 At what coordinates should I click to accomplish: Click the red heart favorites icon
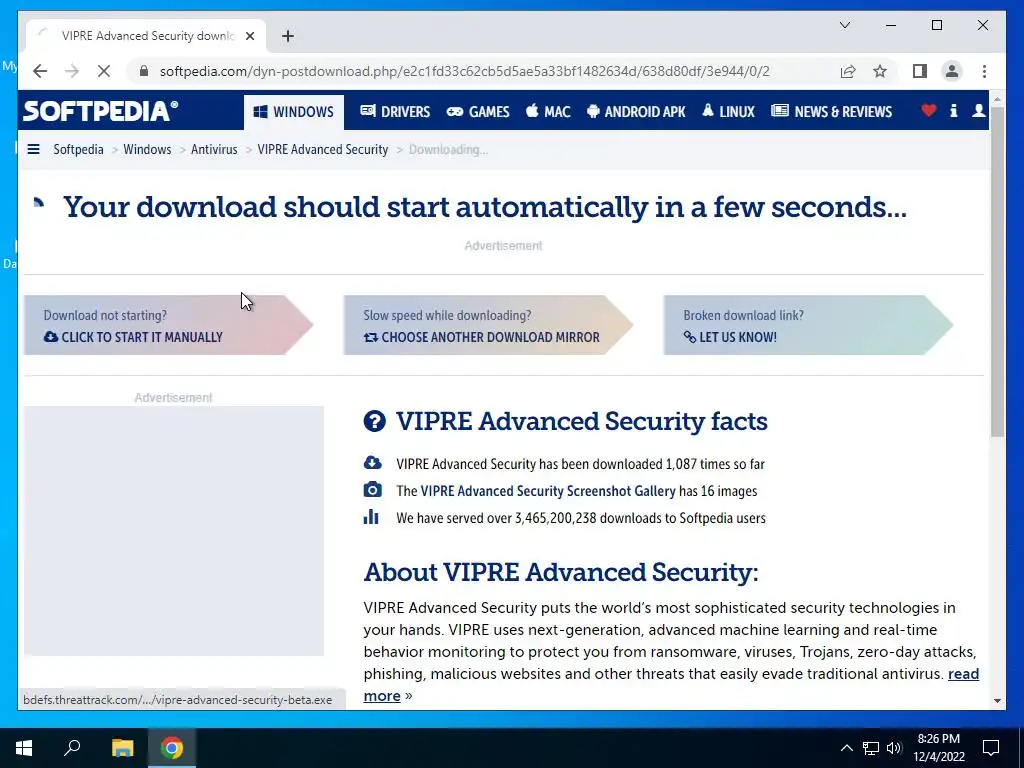click(x=928, y=111)
